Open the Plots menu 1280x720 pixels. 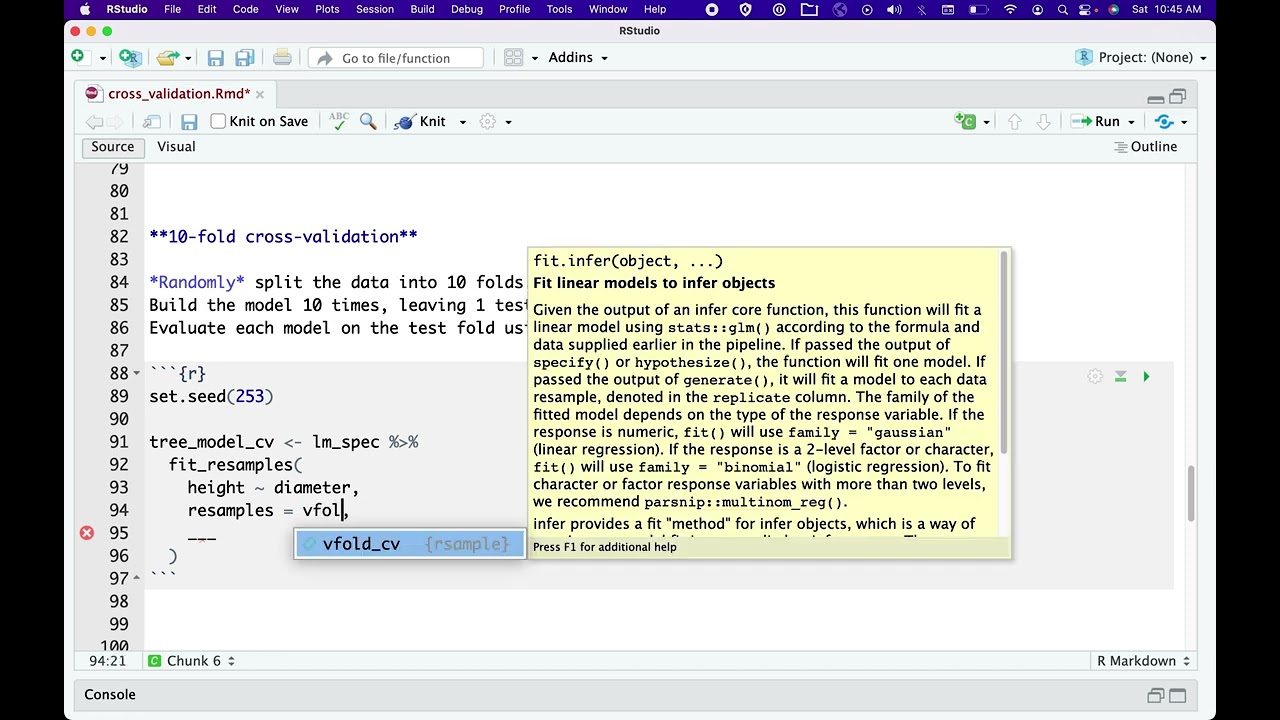(327, 9)
